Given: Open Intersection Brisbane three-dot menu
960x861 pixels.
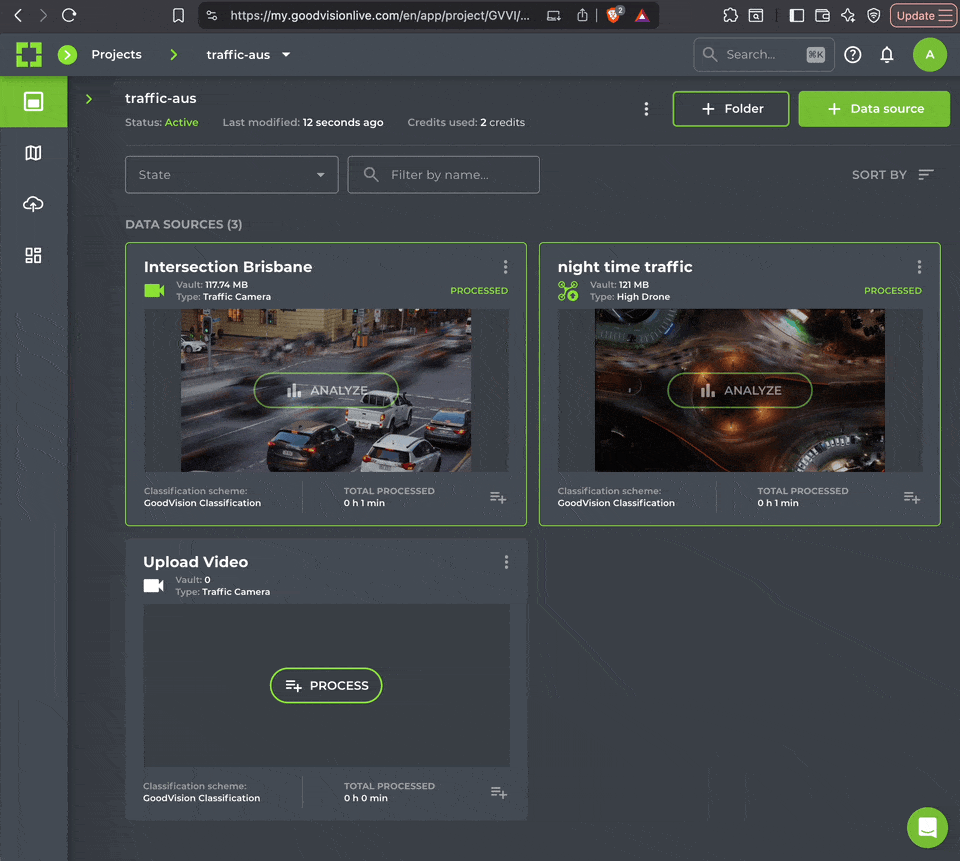Looking at the screenshot, I should [x=505, y=267].
